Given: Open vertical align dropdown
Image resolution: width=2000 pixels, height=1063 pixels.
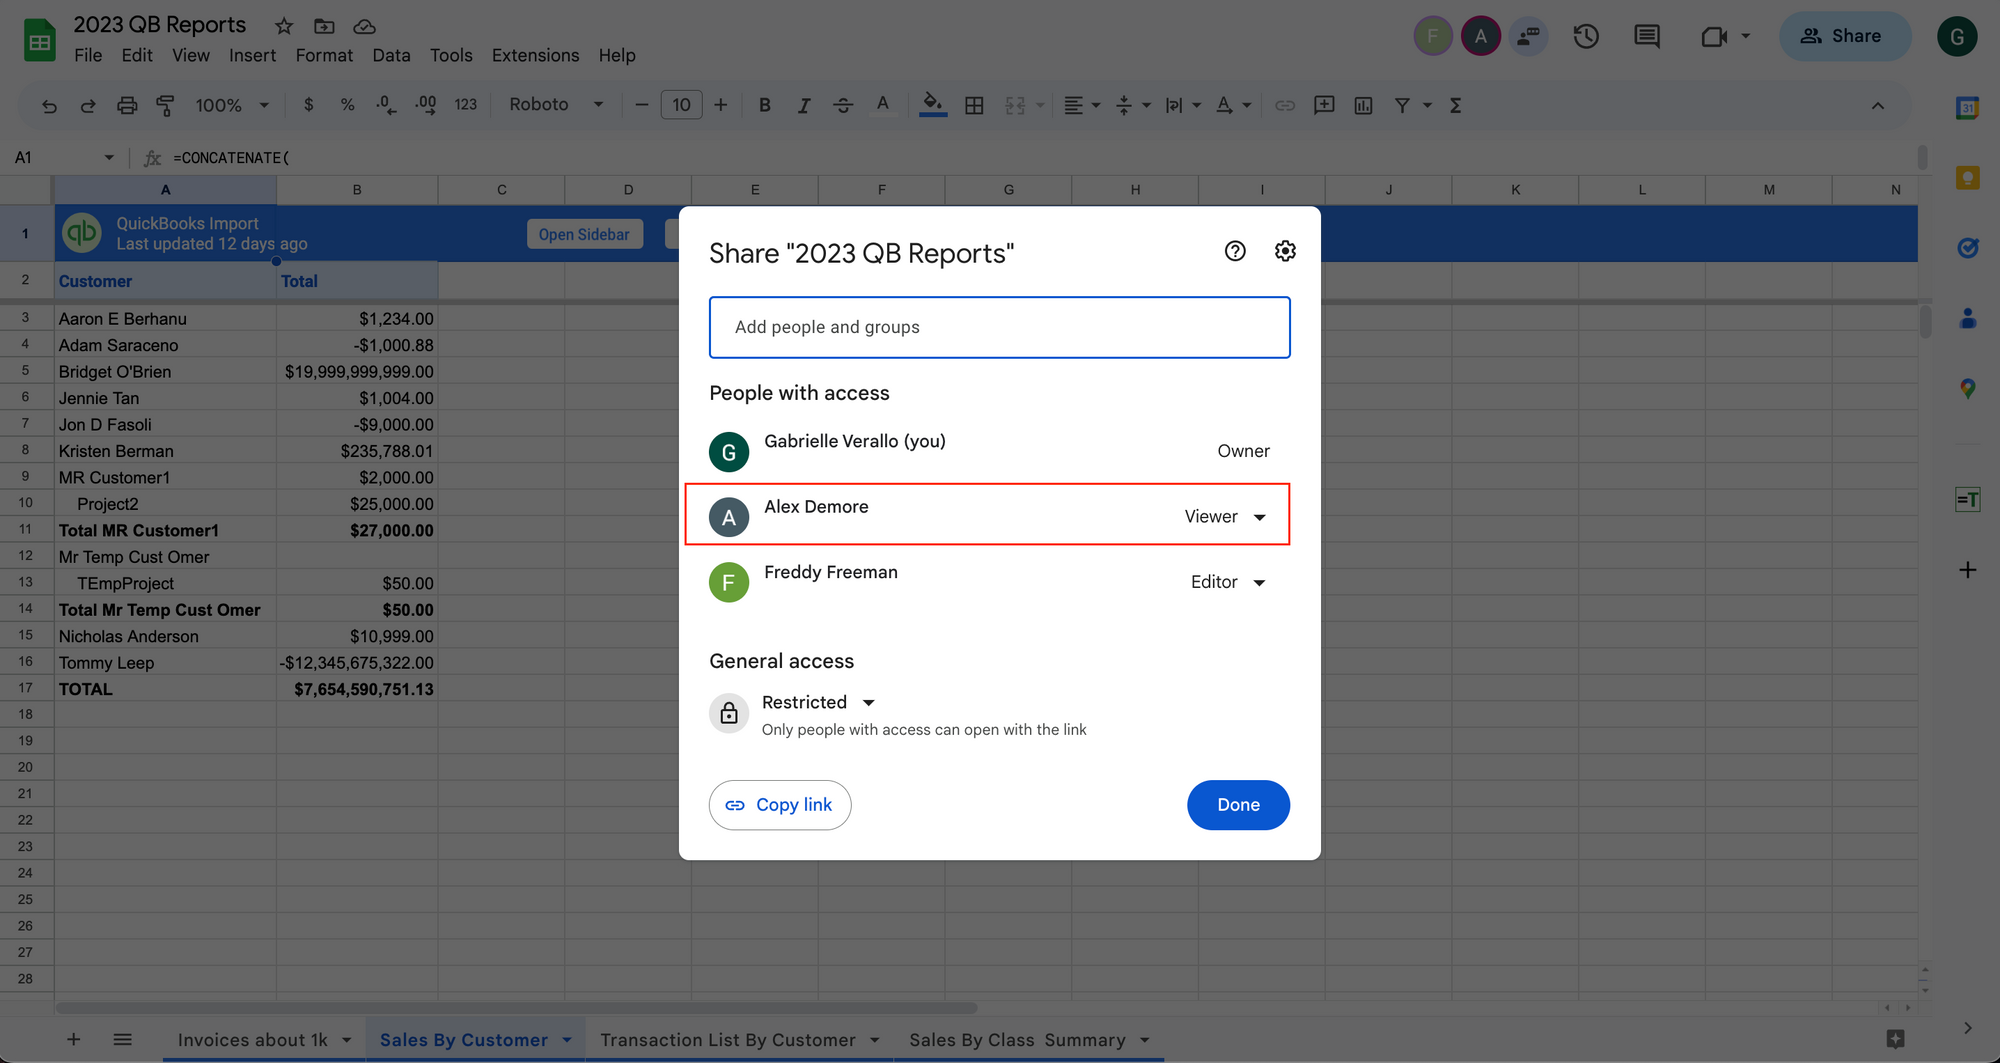Looking at the screenshot, I should [1132, 105].
